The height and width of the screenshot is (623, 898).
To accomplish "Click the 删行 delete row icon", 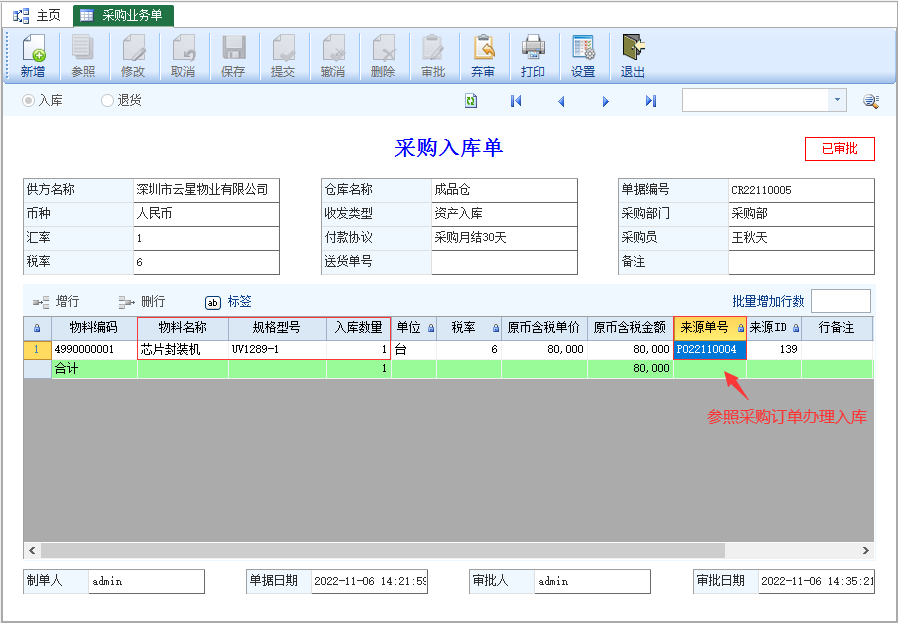I will click(x=127, y=302).
